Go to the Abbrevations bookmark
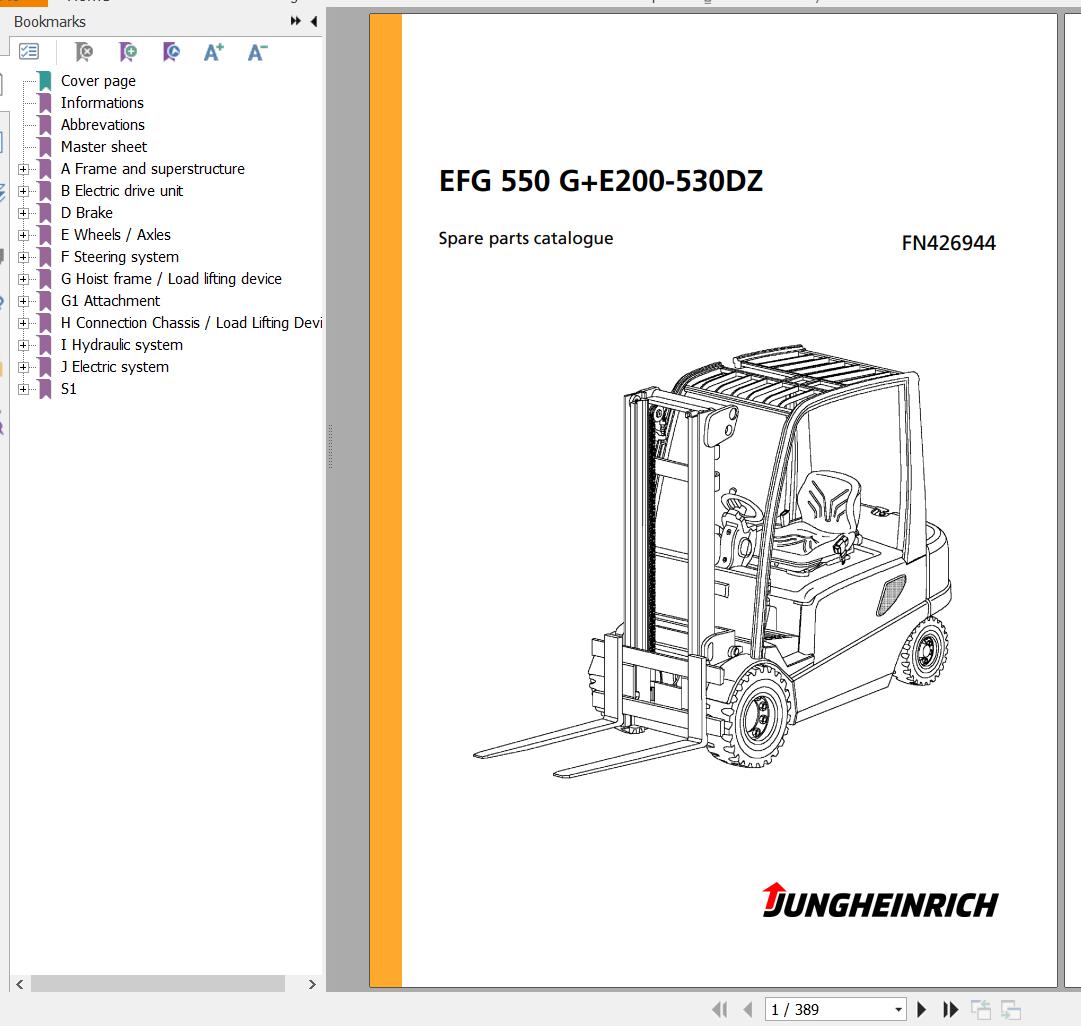Image resolution: width=1081 pixels, height=1026 pixels. point(102,125)
